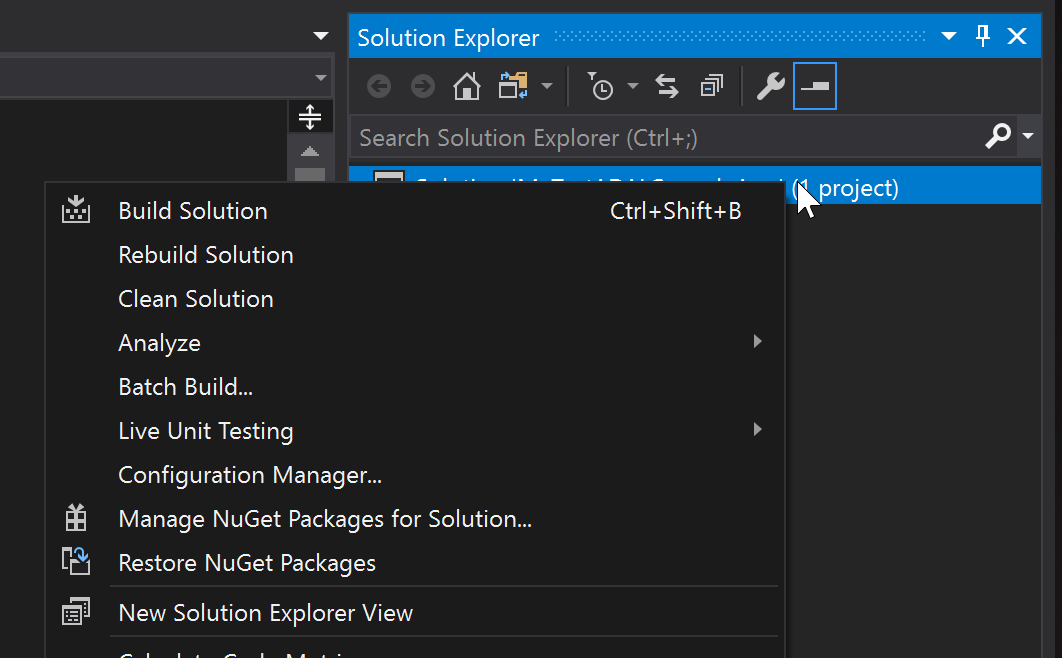This screenshot has height=658, width=1062.
Task: Select the solution node (1 project)
Action: (x=695, y=186)
